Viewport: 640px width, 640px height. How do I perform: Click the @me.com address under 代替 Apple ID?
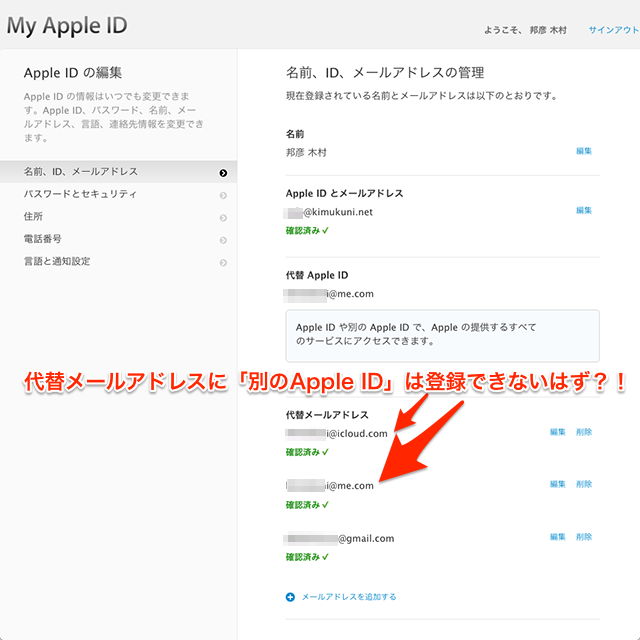[329, 294]
